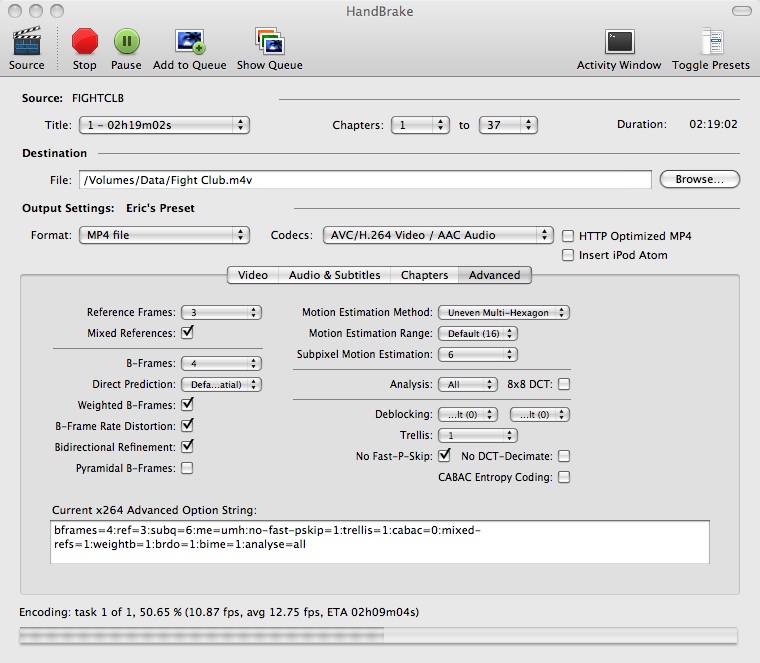The image size is (760, 663).
Task: Open the starting chapter dropdown showing 1
Action: coord(420,125)
